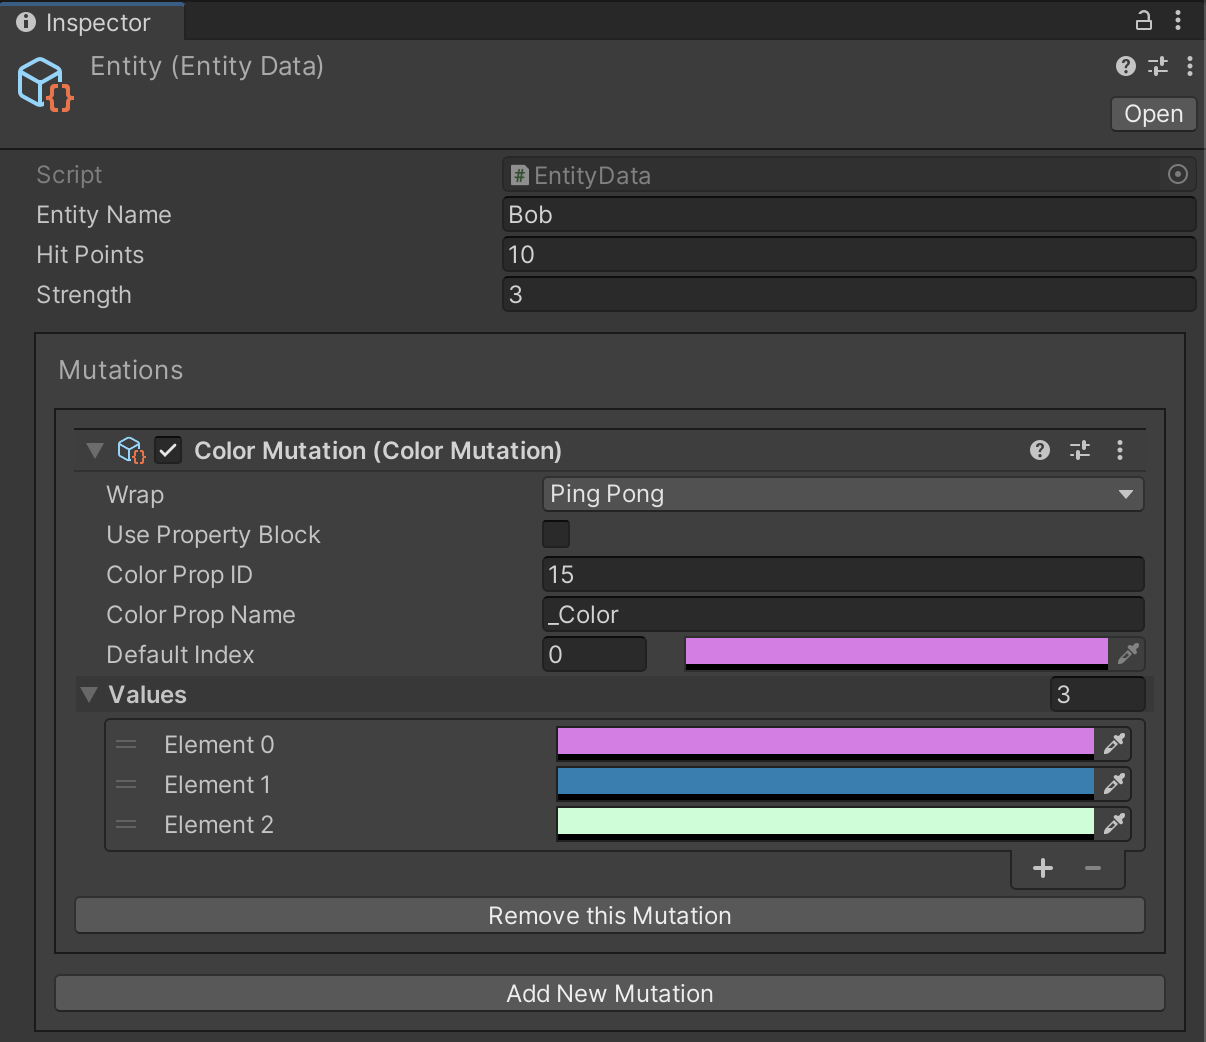The width and height of the screenshot is (1206, 1042).
Task: Click the Default Index label
Action: pyautogui.click(x=181, y=655)
